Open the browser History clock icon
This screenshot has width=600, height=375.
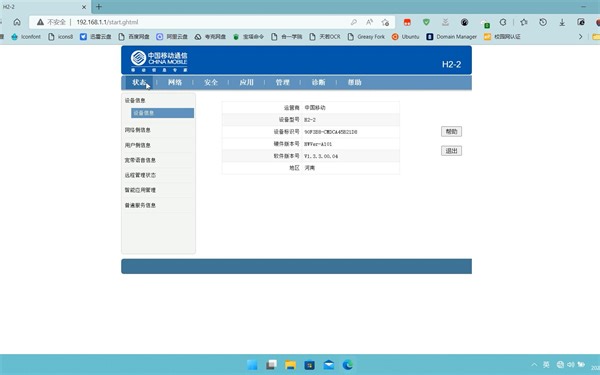[543, 22]
